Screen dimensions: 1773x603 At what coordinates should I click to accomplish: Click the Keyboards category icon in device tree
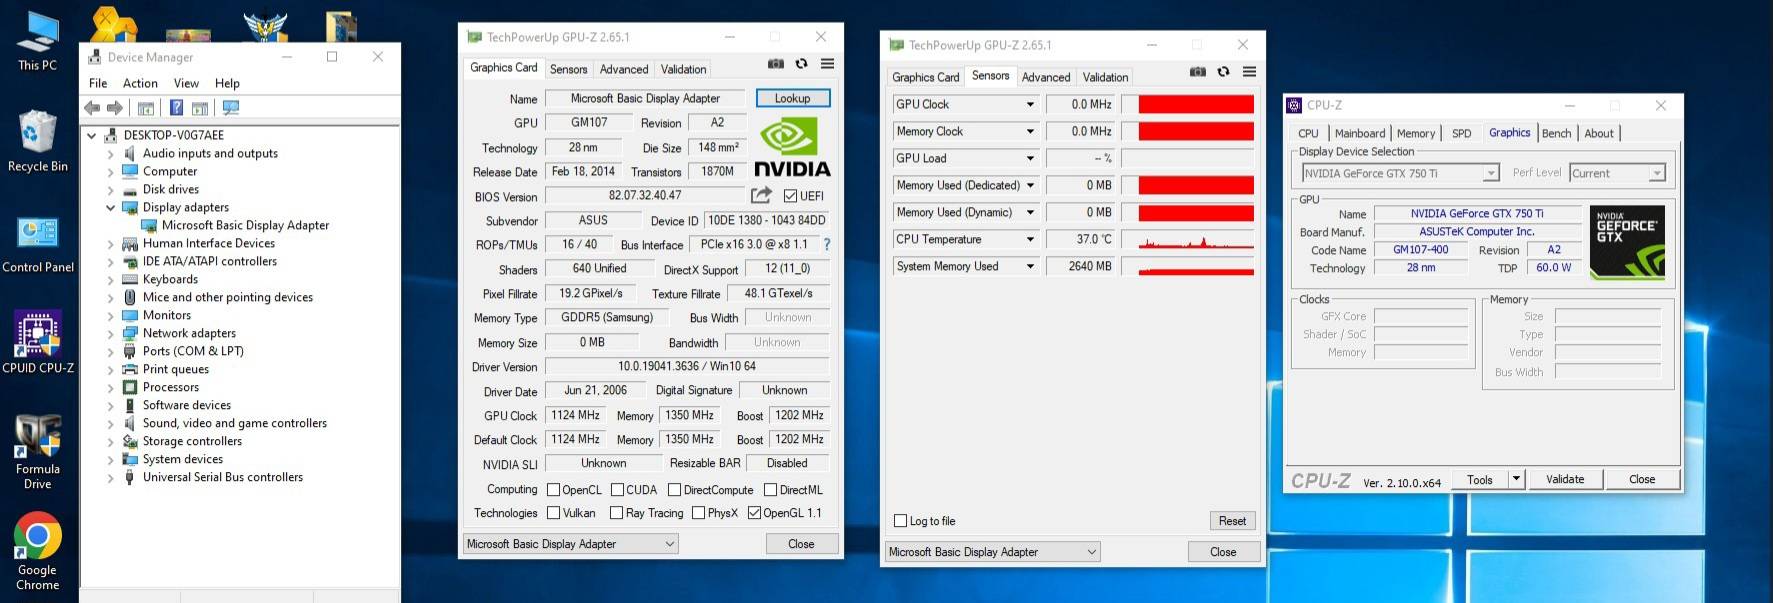pyautogui.click(x=130, y=279)
